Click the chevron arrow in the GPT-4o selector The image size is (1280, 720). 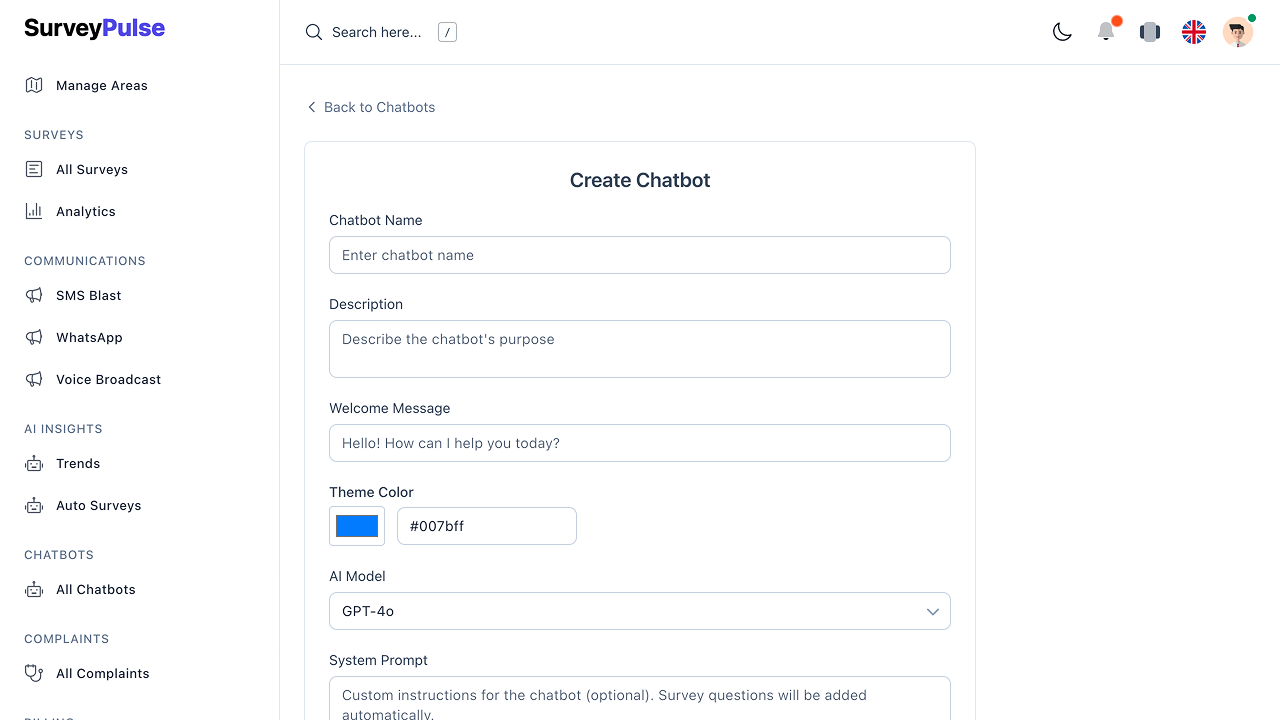click(932, 611)
